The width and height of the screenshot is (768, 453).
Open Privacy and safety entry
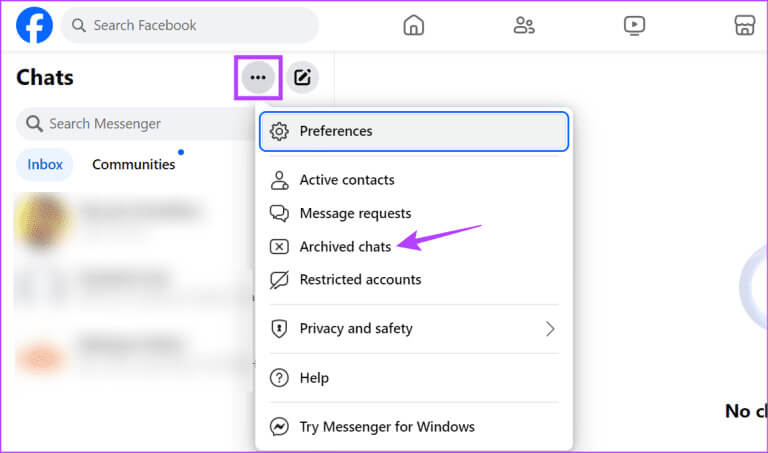(414, 329)
